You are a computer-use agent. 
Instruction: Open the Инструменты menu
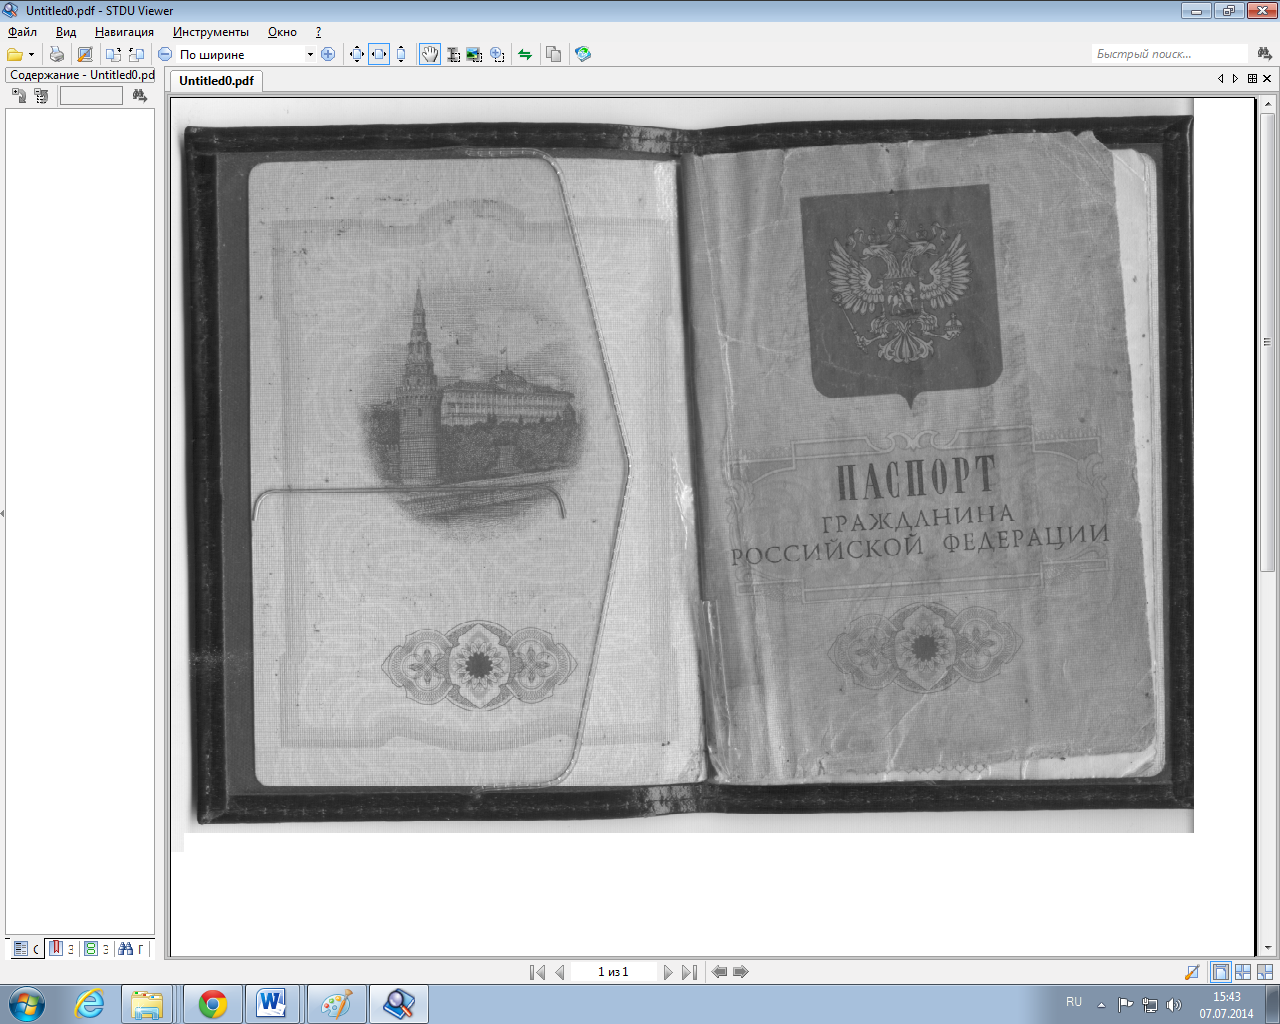click(x=211, y=32)
